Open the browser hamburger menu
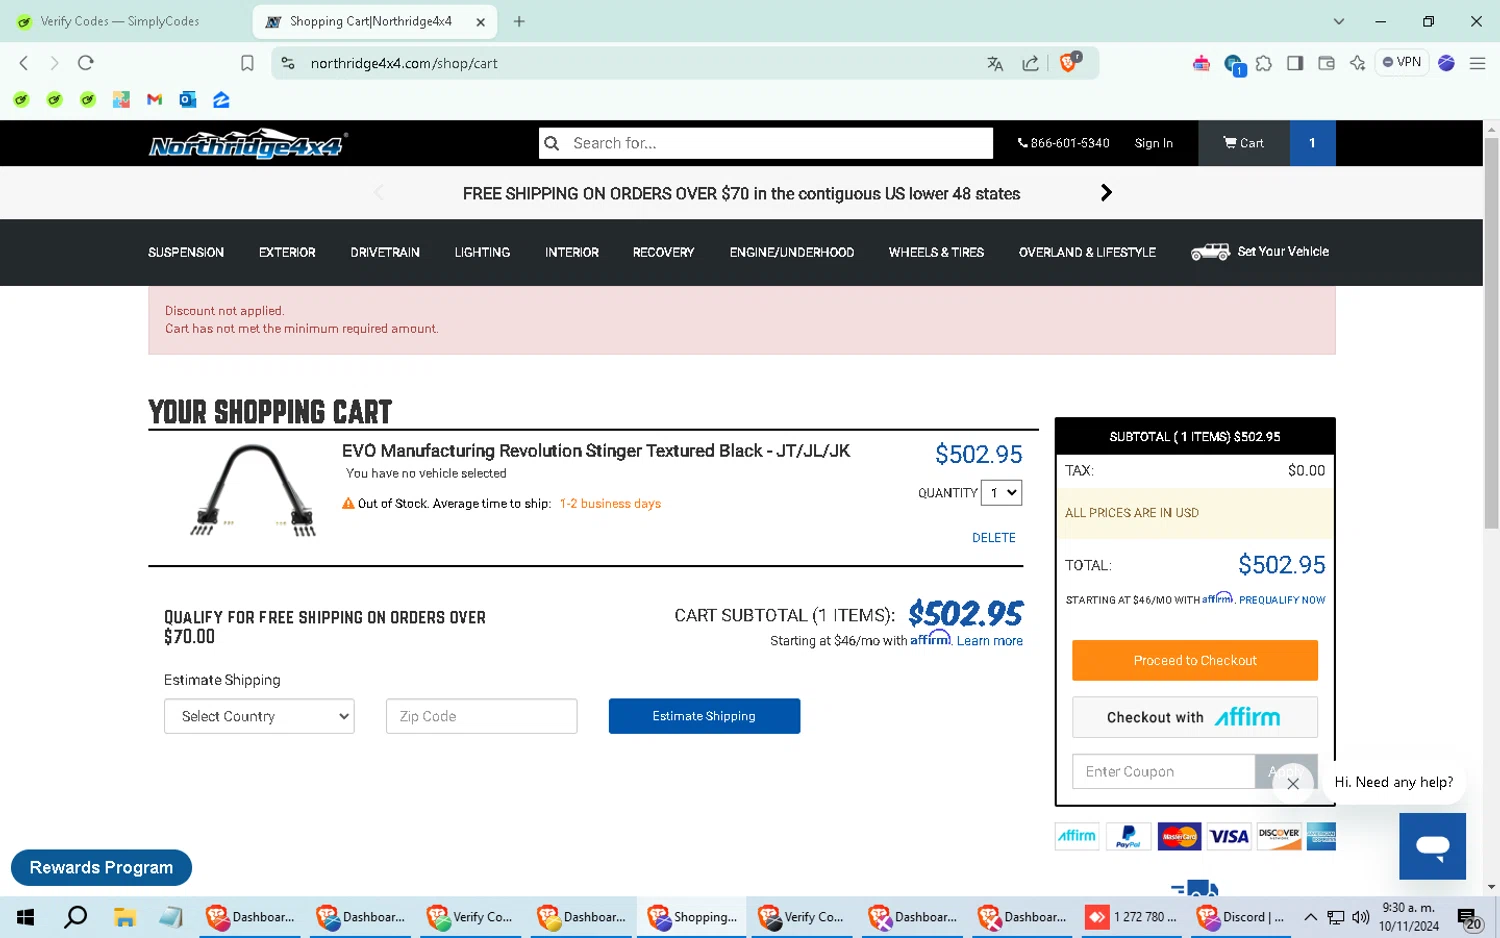 click(1477, 63)
